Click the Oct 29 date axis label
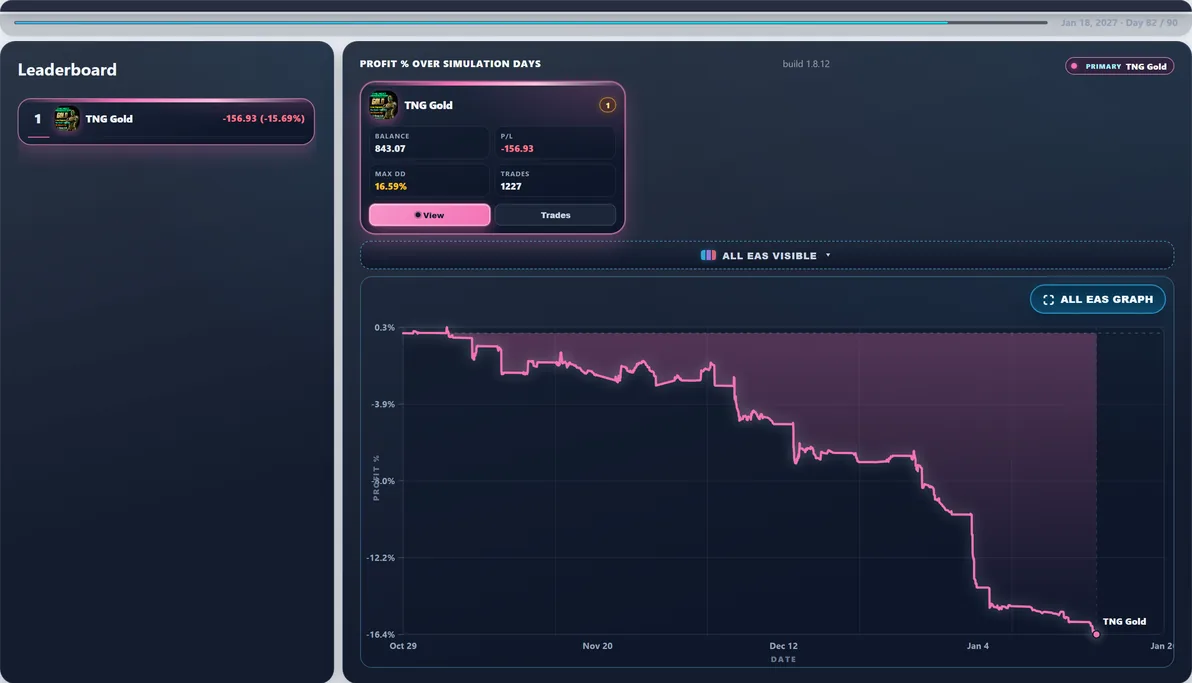 [x=403, y=646]
